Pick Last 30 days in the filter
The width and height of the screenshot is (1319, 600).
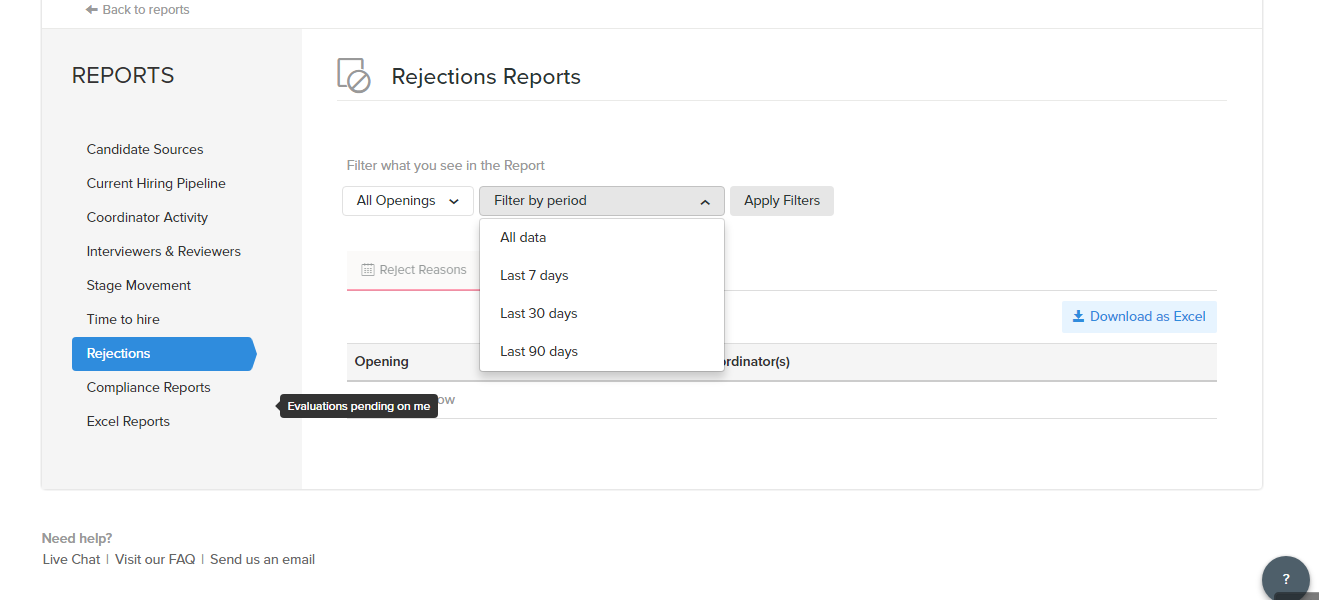[539, 314]
